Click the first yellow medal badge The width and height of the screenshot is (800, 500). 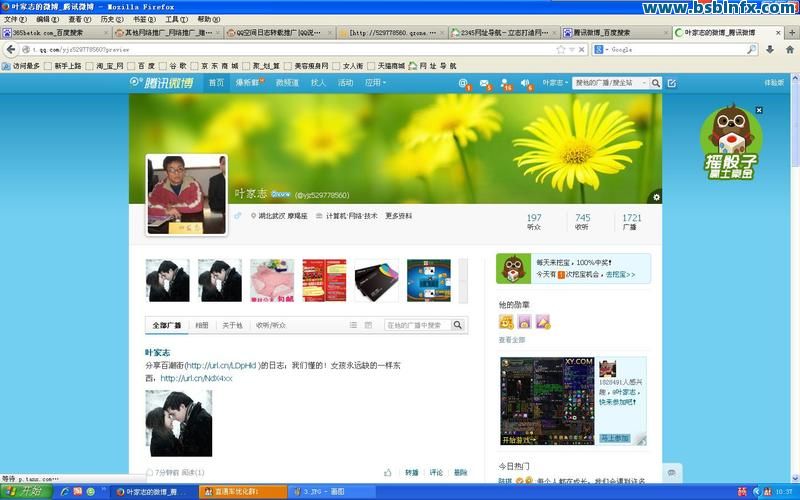pos(506,321)
